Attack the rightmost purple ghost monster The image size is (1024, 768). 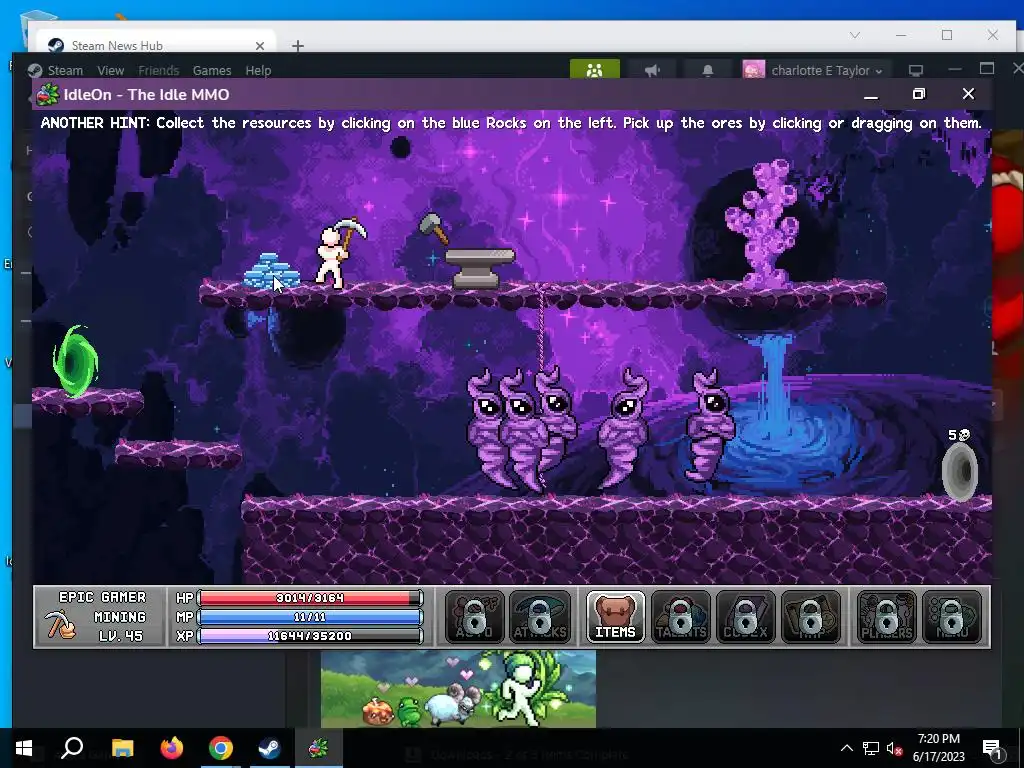(710, 424)
